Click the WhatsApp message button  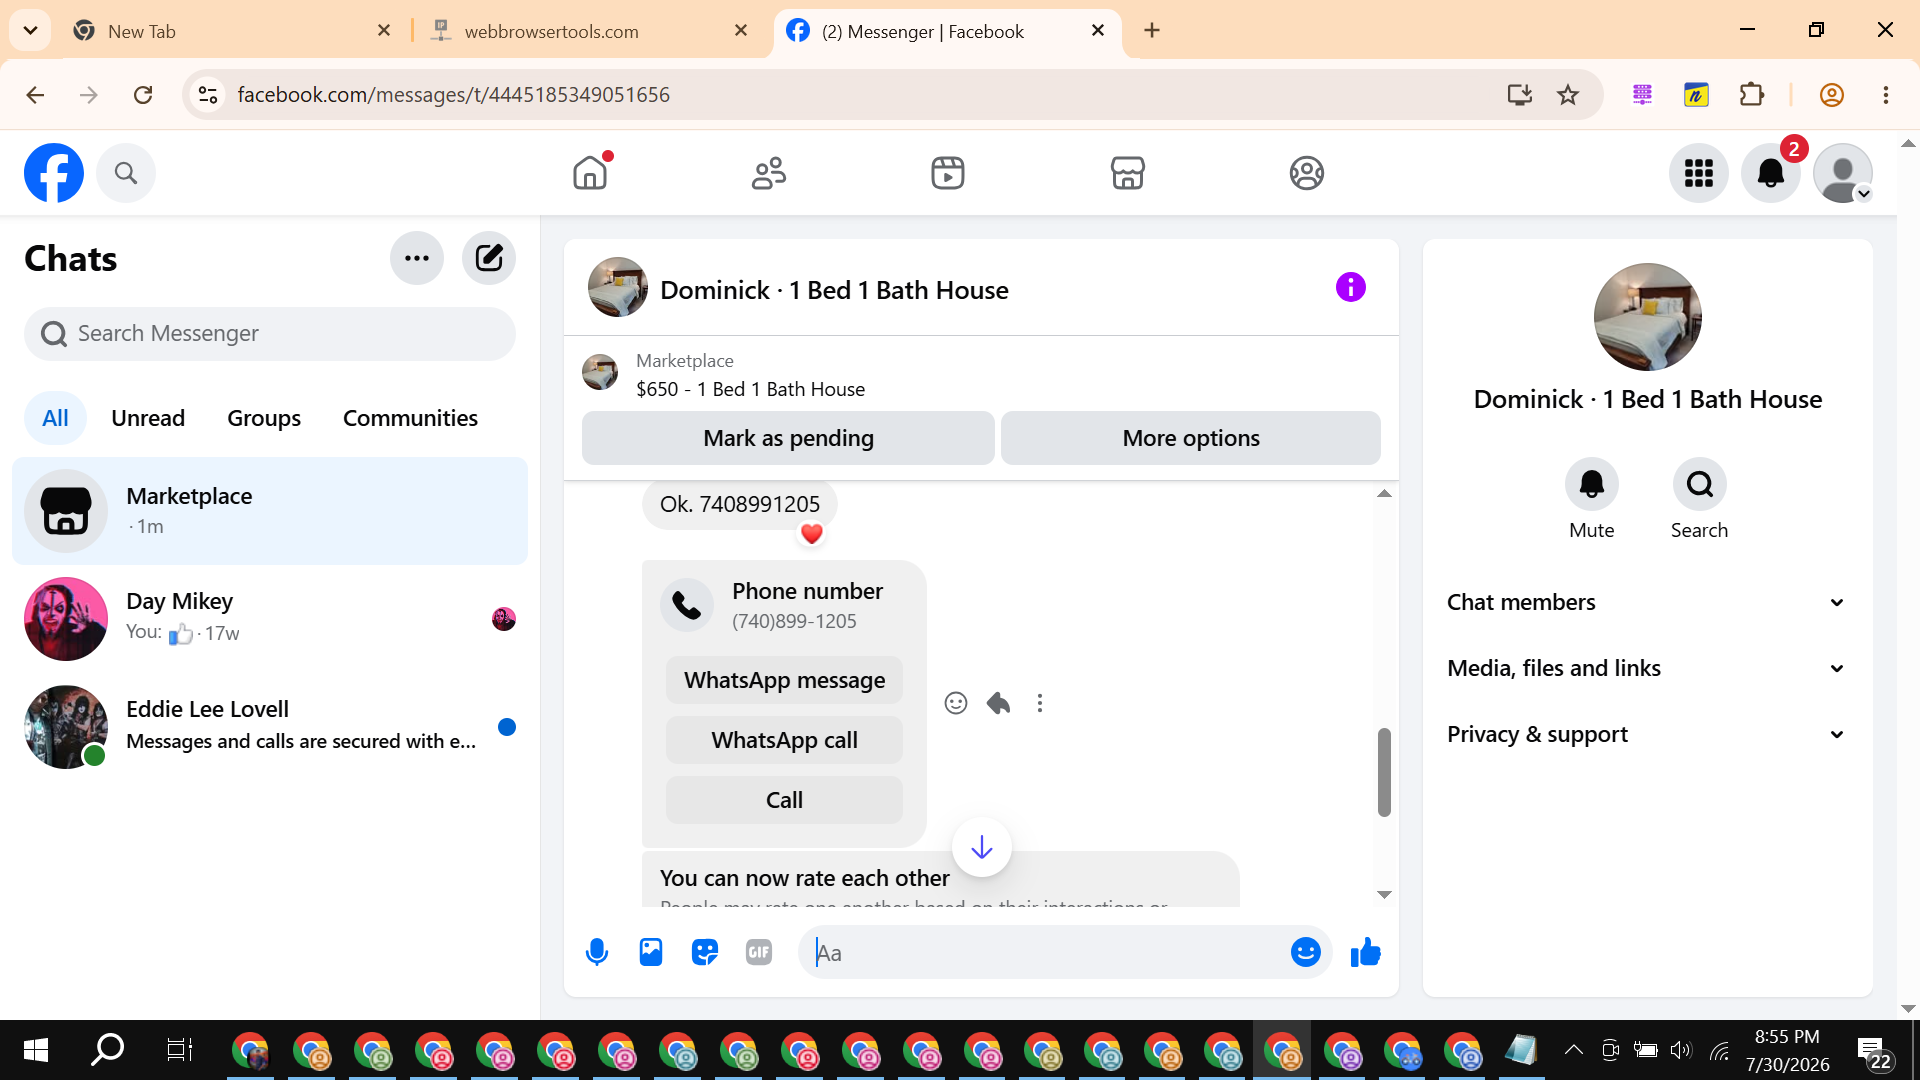[784, 680]
